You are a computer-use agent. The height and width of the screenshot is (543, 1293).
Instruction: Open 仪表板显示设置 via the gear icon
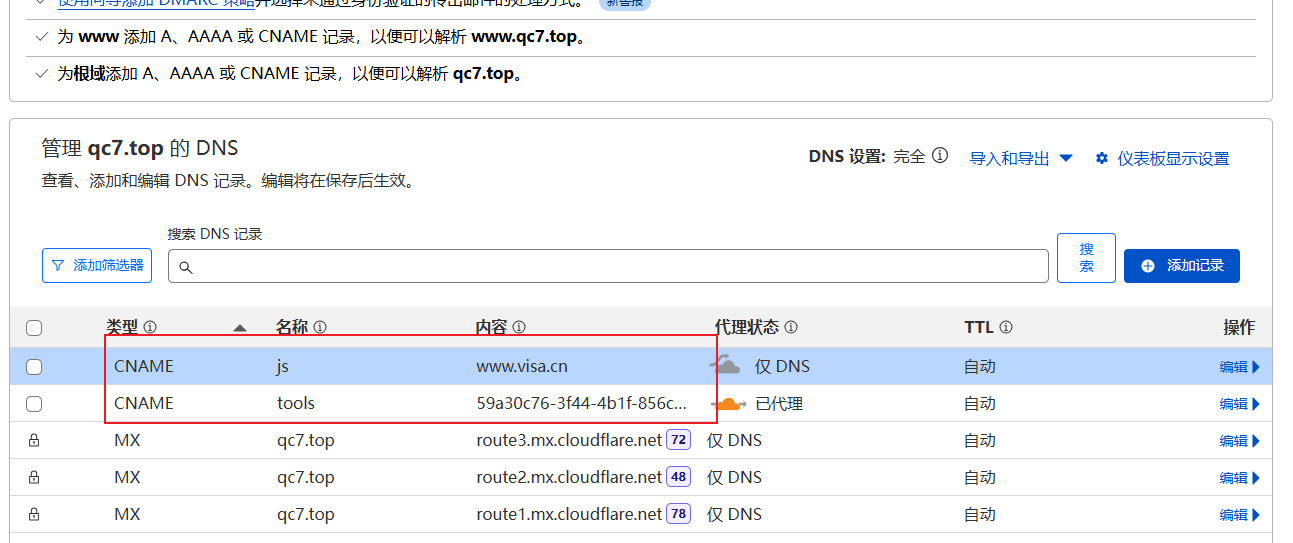(1102, 158)
